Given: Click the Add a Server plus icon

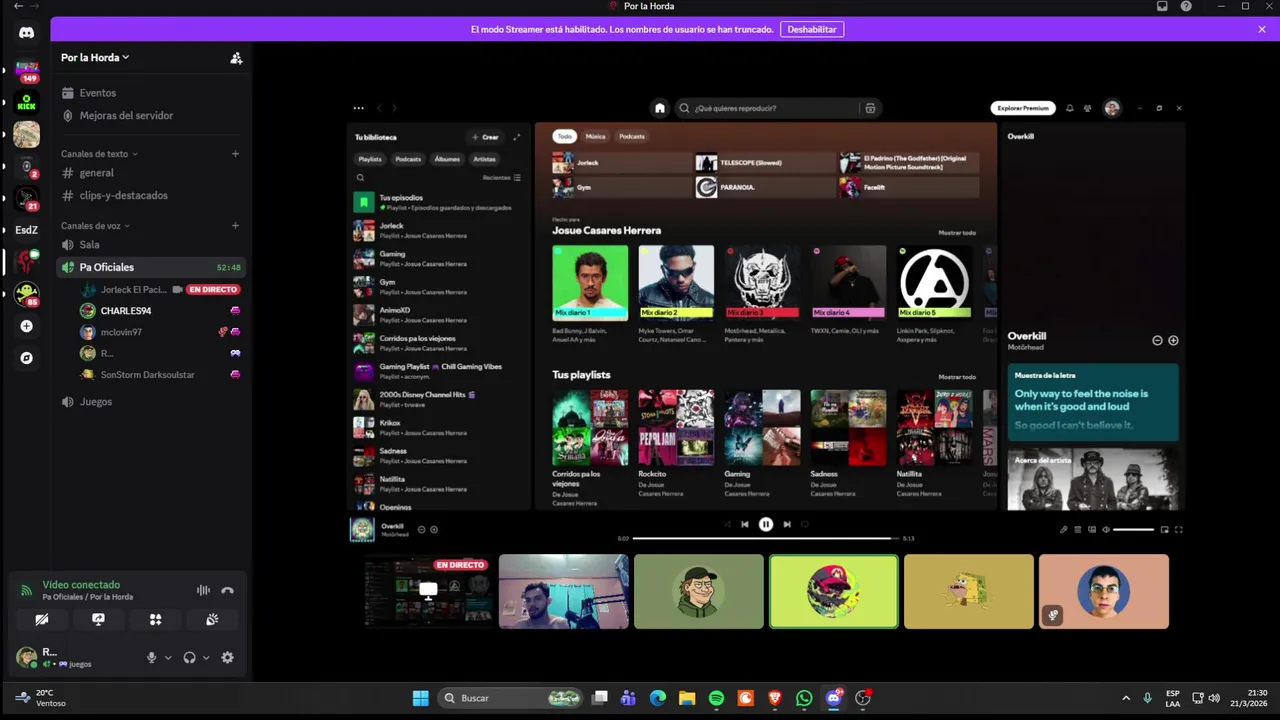Looking at the screenshot, I should pos(27,326).
